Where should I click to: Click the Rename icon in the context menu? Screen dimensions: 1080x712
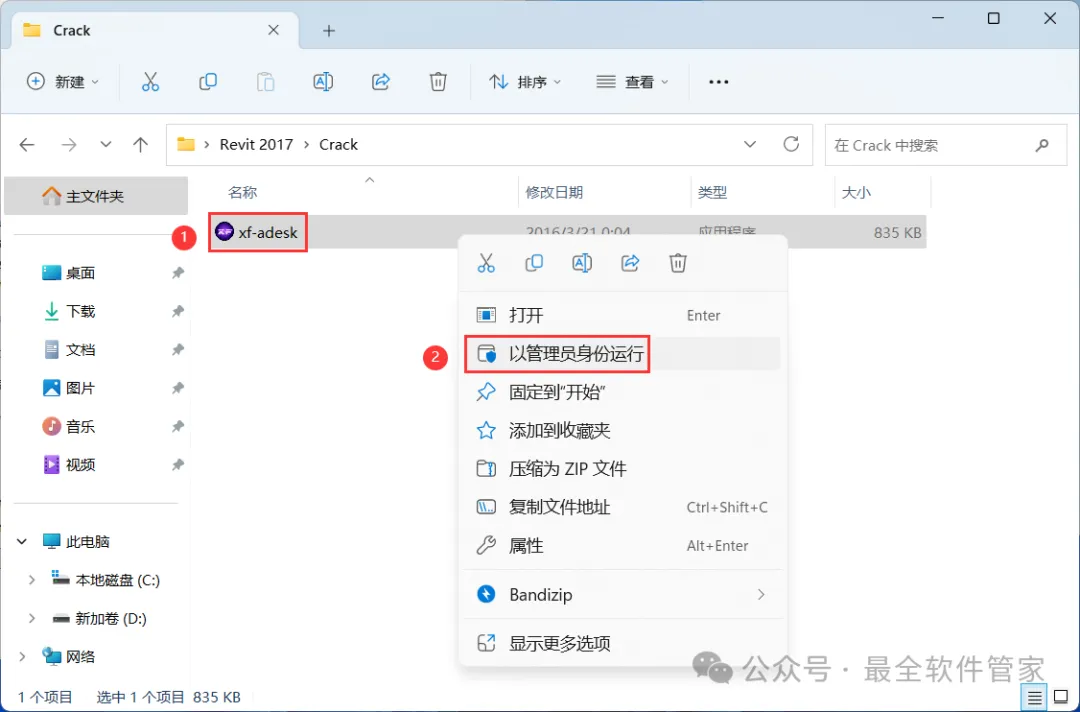tap(582, 263)
